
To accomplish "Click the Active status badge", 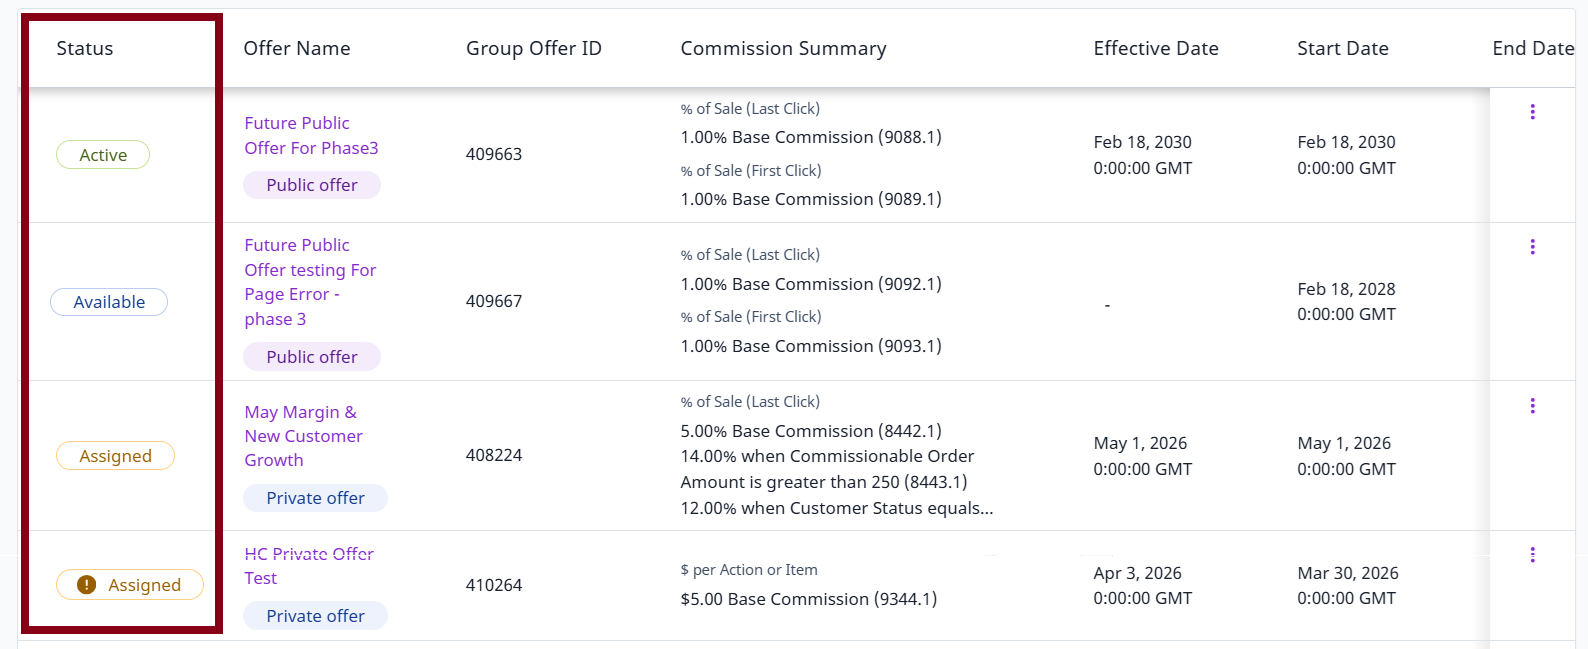I will pos(103,155).
